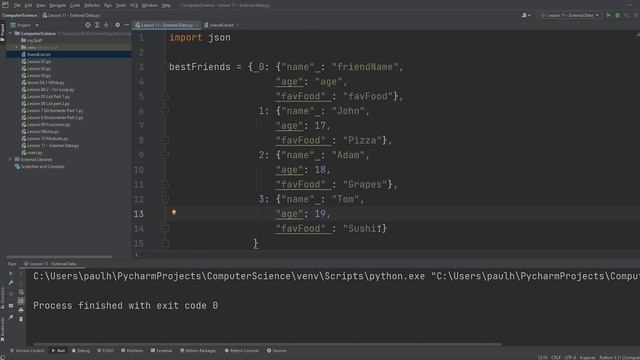Collapse the ComputerScience root folder
Image resolution: width=640 pixels, height=360 pixels.
pyautogui.click(x=11, y=33)
